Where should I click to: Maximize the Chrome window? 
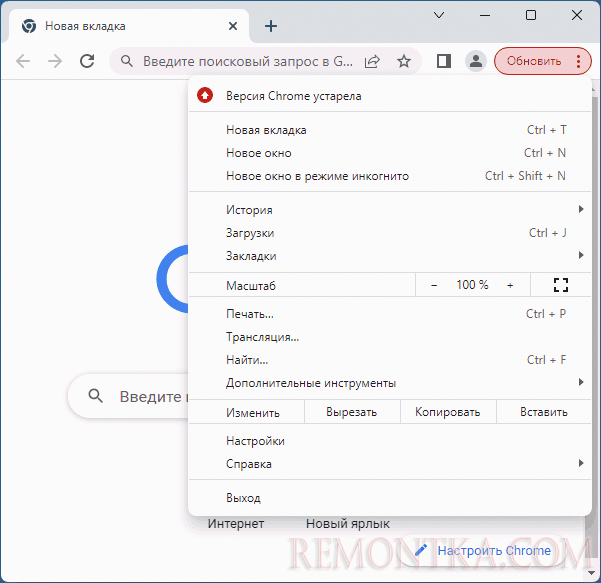(531, 15)
